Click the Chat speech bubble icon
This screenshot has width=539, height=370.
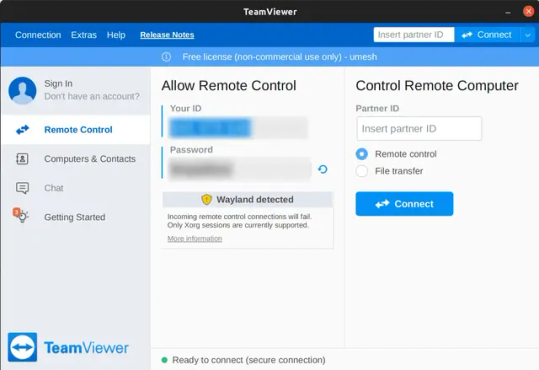(22, 188)
